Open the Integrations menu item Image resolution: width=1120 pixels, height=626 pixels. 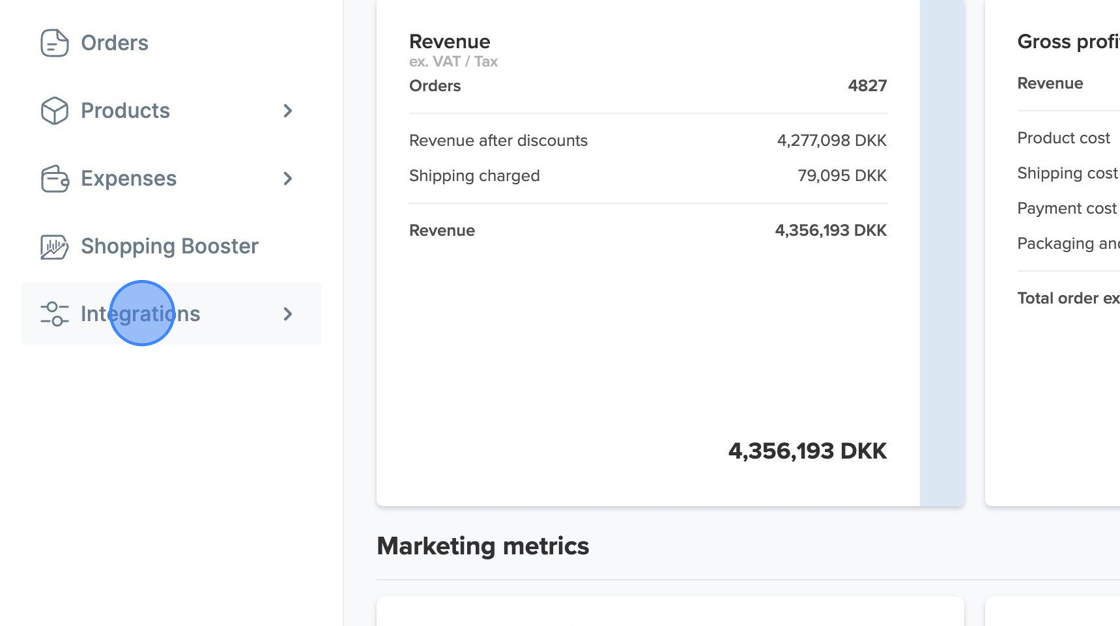[x=140, y=314]
